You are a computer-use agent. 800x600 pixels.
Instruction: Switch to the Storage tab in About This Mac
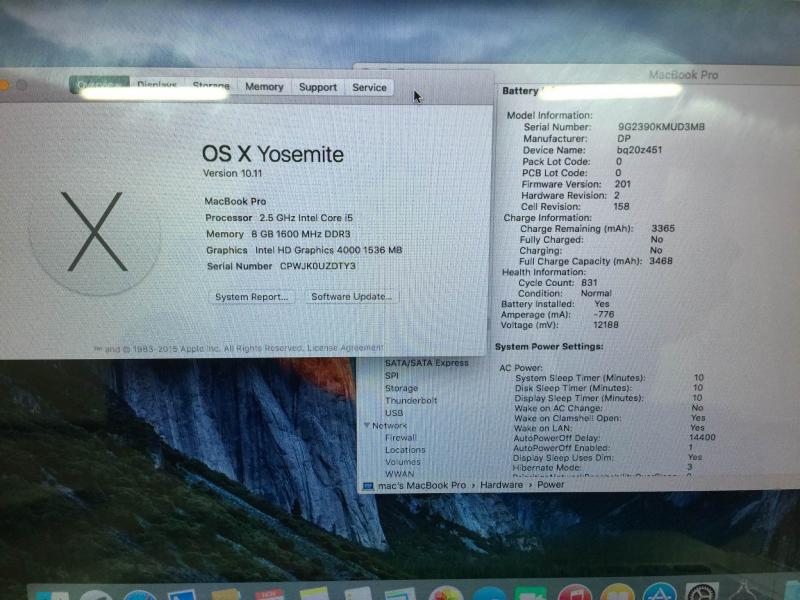(x=211, y=86)
